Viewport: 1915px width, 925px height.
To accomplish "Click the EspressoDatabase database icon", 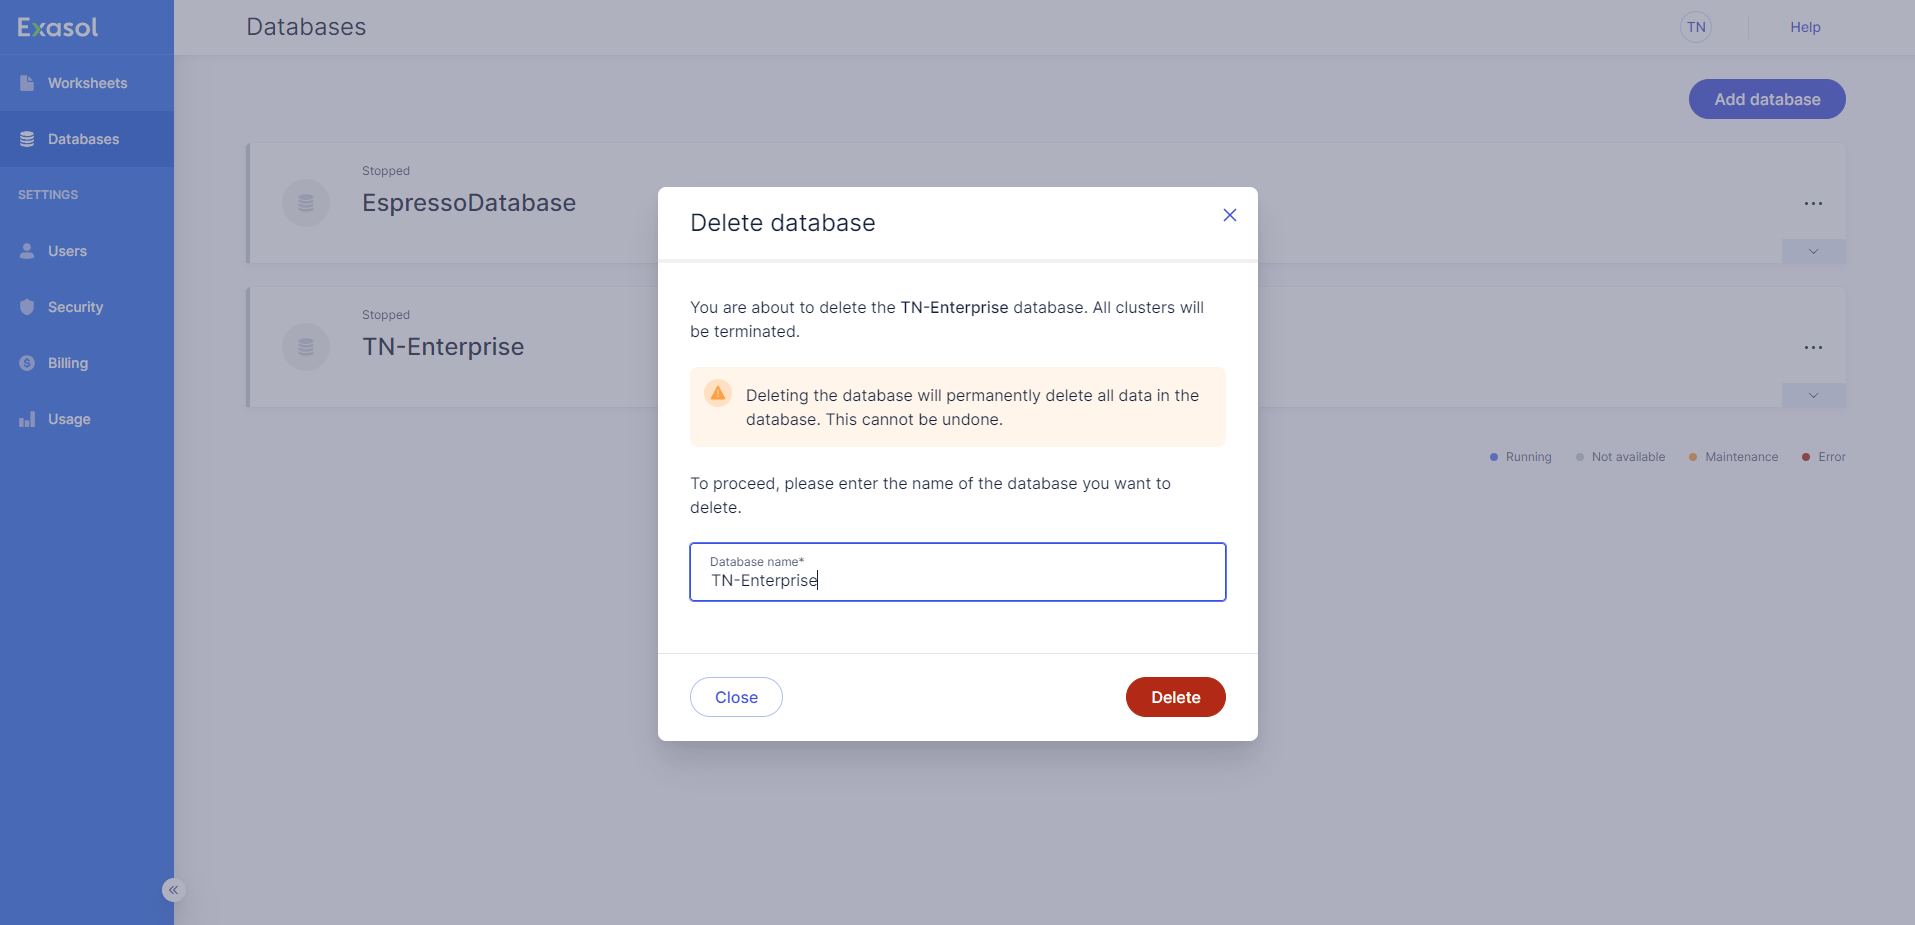I will (306, 203).
